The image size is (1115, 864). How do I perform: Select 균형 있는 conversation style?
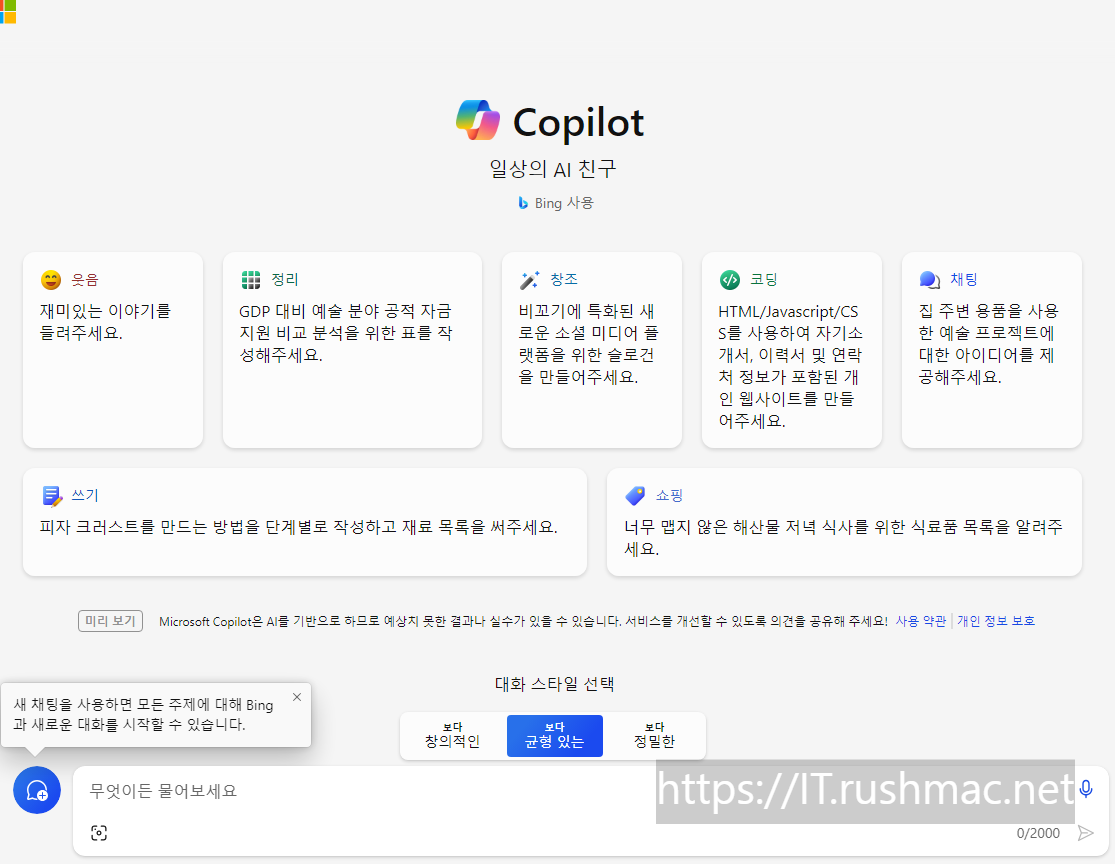[x=555, y=736]
